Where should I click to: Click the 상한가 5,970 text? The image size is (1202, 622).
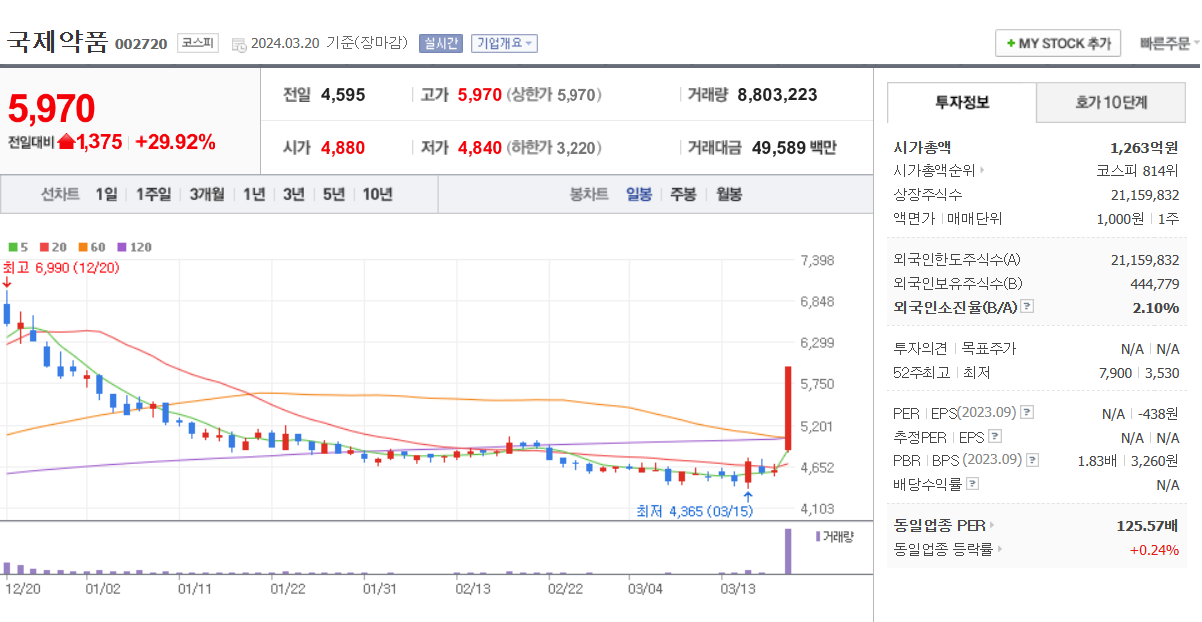tap(555, 95)
